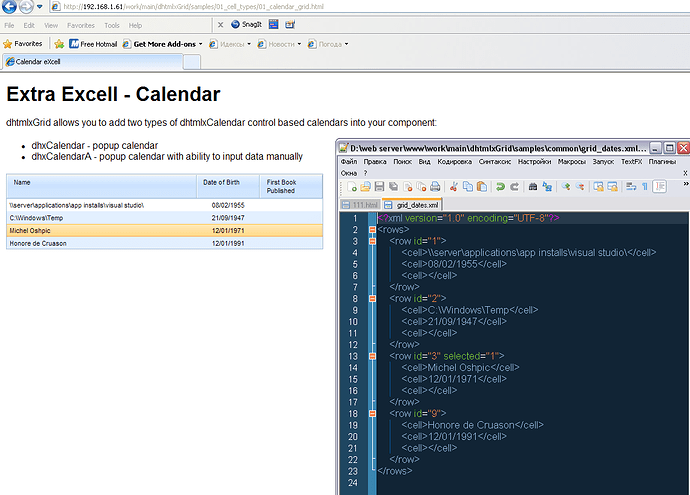This screenshot has width=690, height=495.
Task: Click the New file icon in Notepad++
Action: click(x=351, y=186)
